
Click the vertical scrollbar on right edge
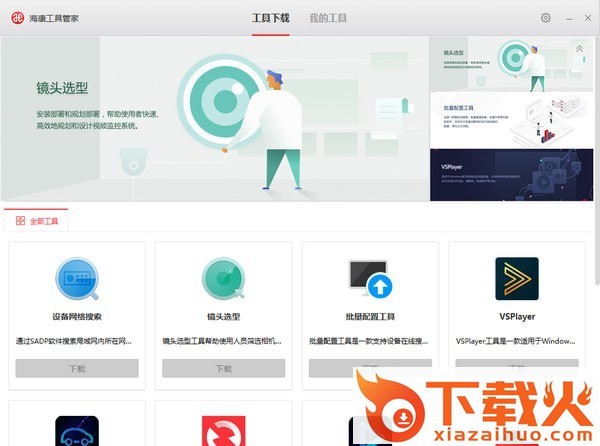pyautogui.click(x=597, y=161)
